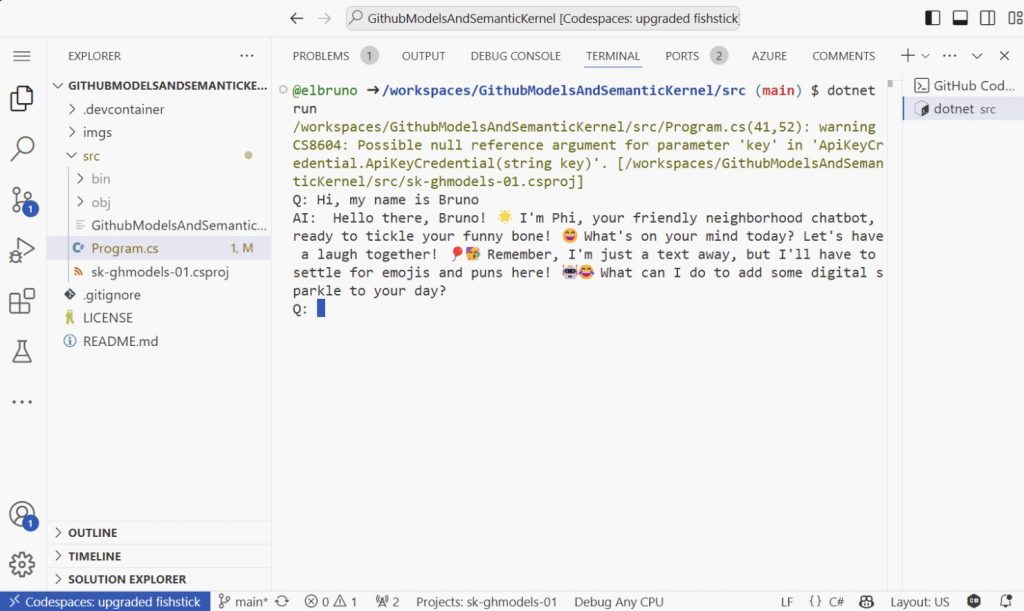This screenshot has width=1024, height=611.
Task: Toggle the bottom panel layout button
Action: coord(960,18)
